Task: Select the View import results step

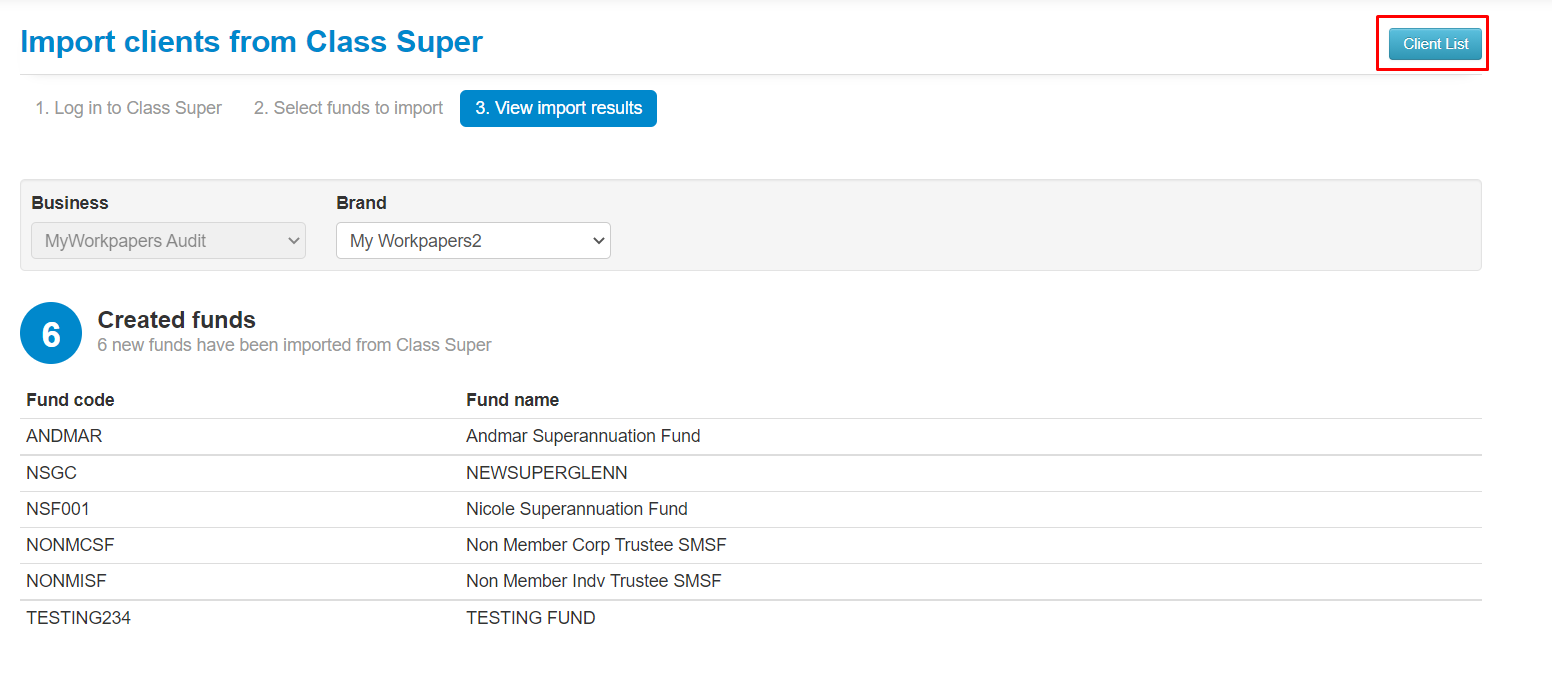Action: point(558,108)
